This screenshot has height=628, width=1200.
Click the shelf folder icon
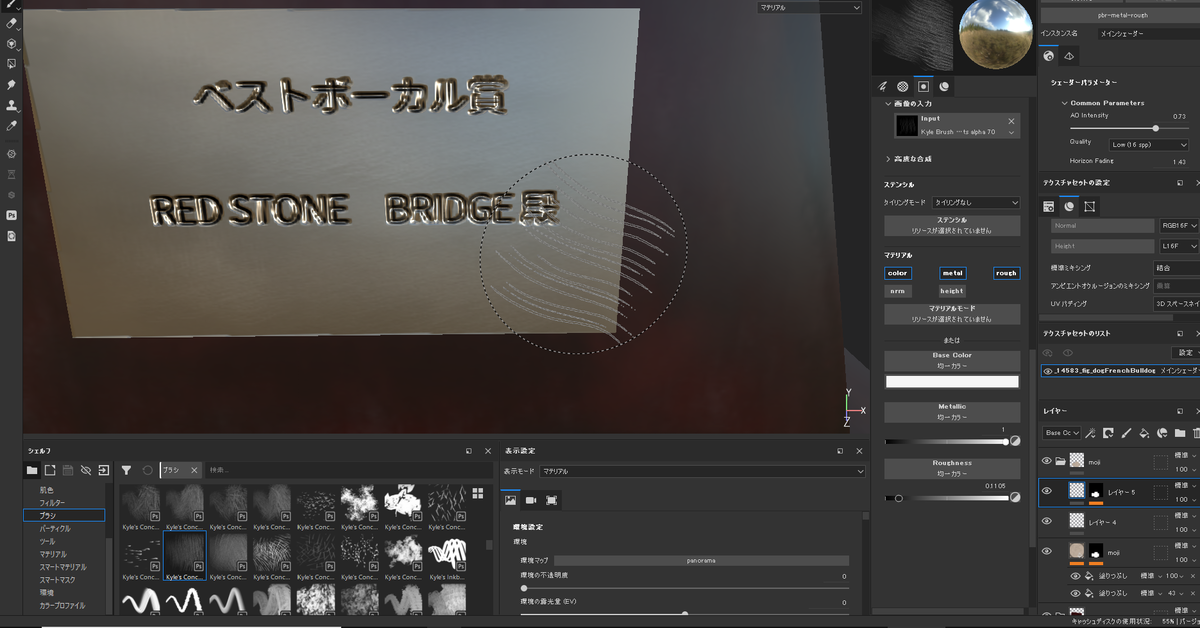click(x=32, y=470)
